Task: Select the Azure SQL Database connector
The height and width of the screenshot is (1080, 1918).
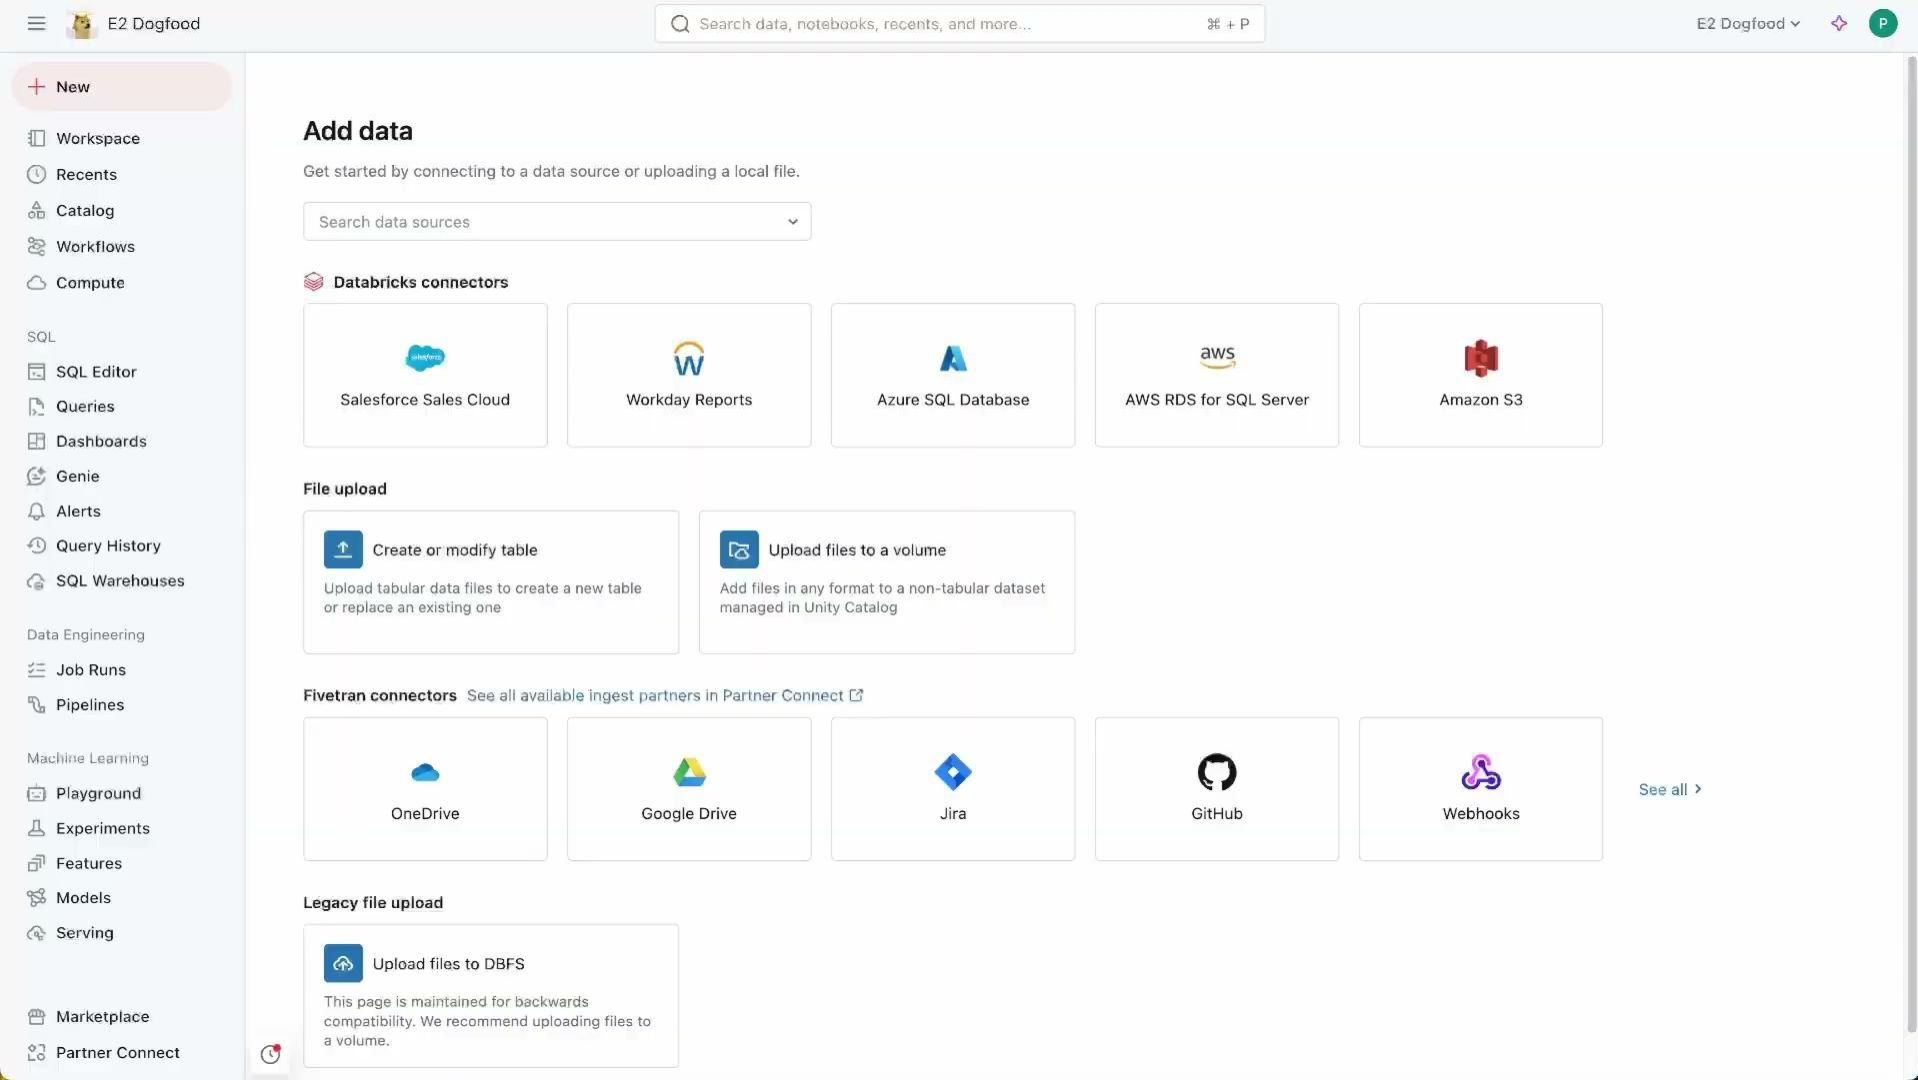Action: (x=953, y=375)
